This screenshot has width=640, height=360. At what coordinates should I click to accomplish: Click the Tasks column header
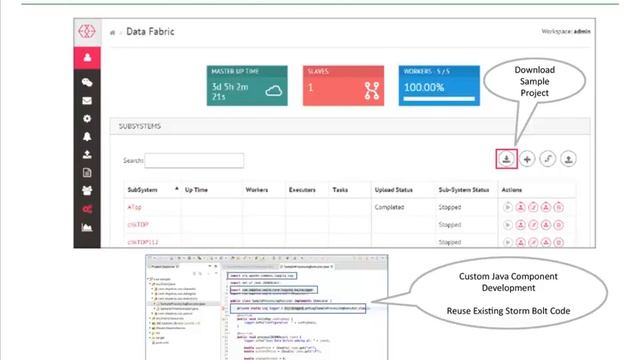click(x=340, y=190)
